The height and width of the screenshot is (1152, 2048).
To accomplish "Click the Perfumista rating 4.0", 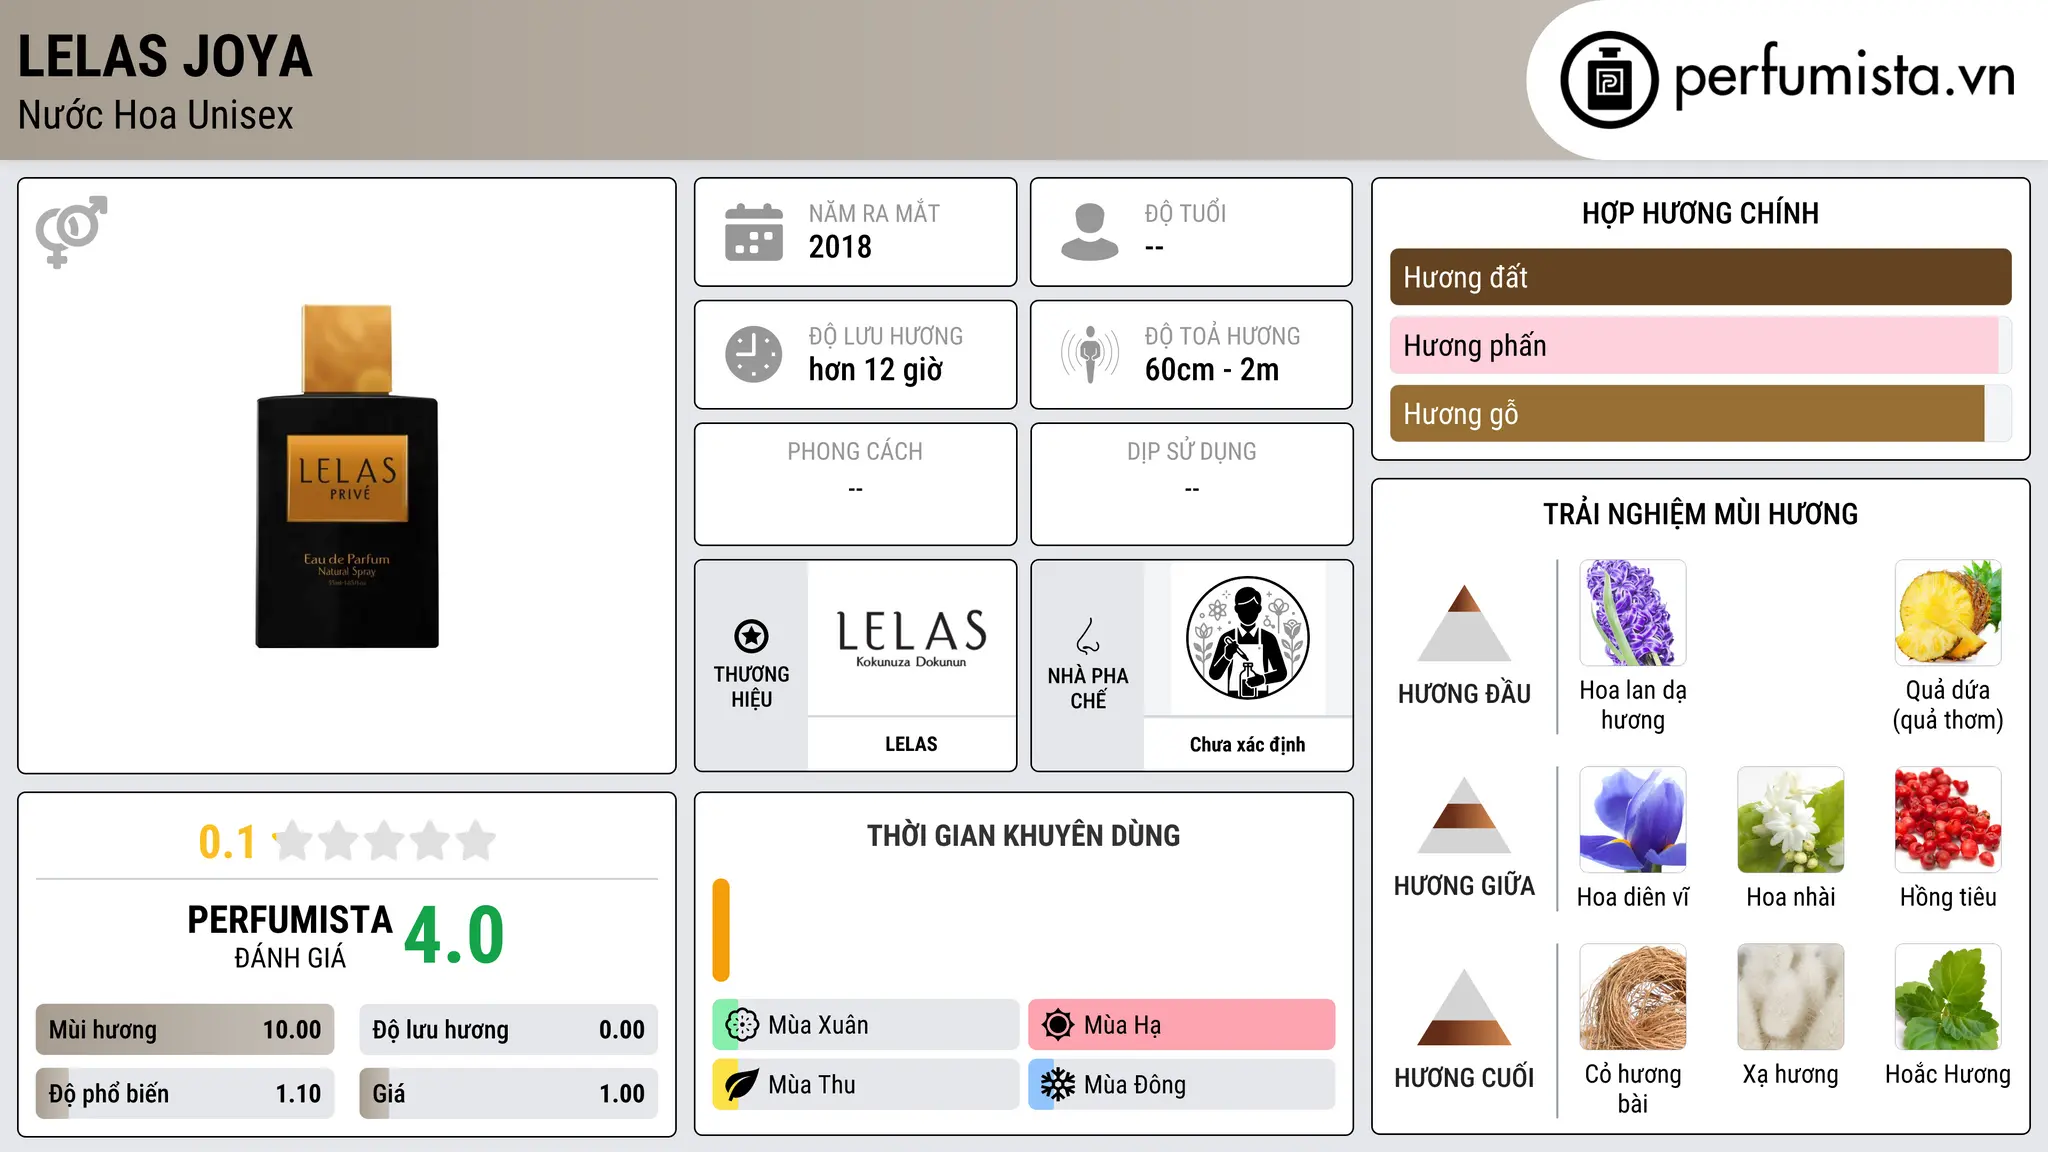I will pyautogui.click(x=454, y=936).
